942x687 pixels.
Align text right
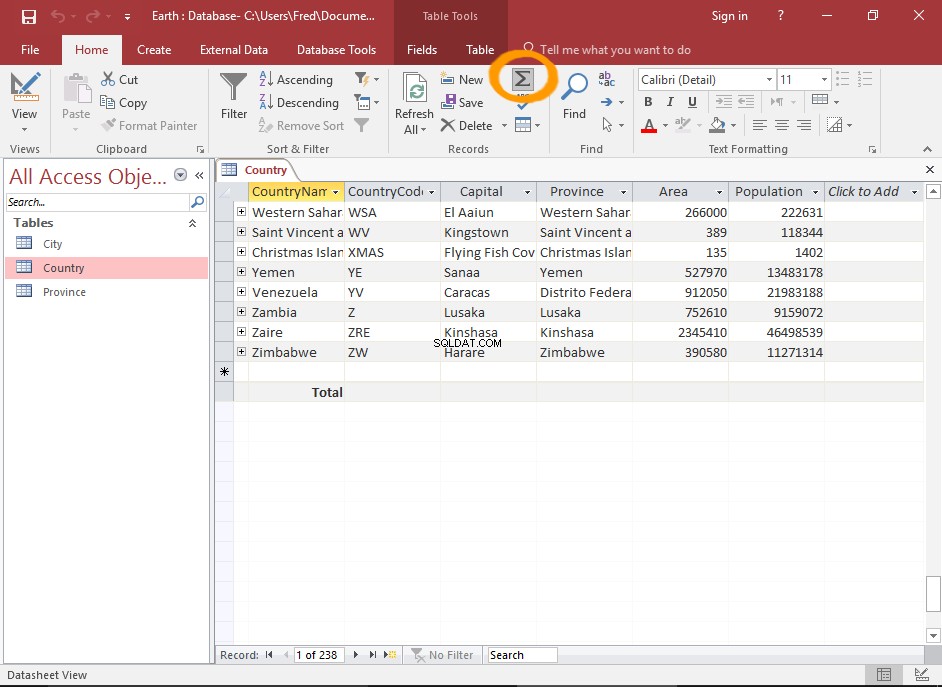pos(804,126)
